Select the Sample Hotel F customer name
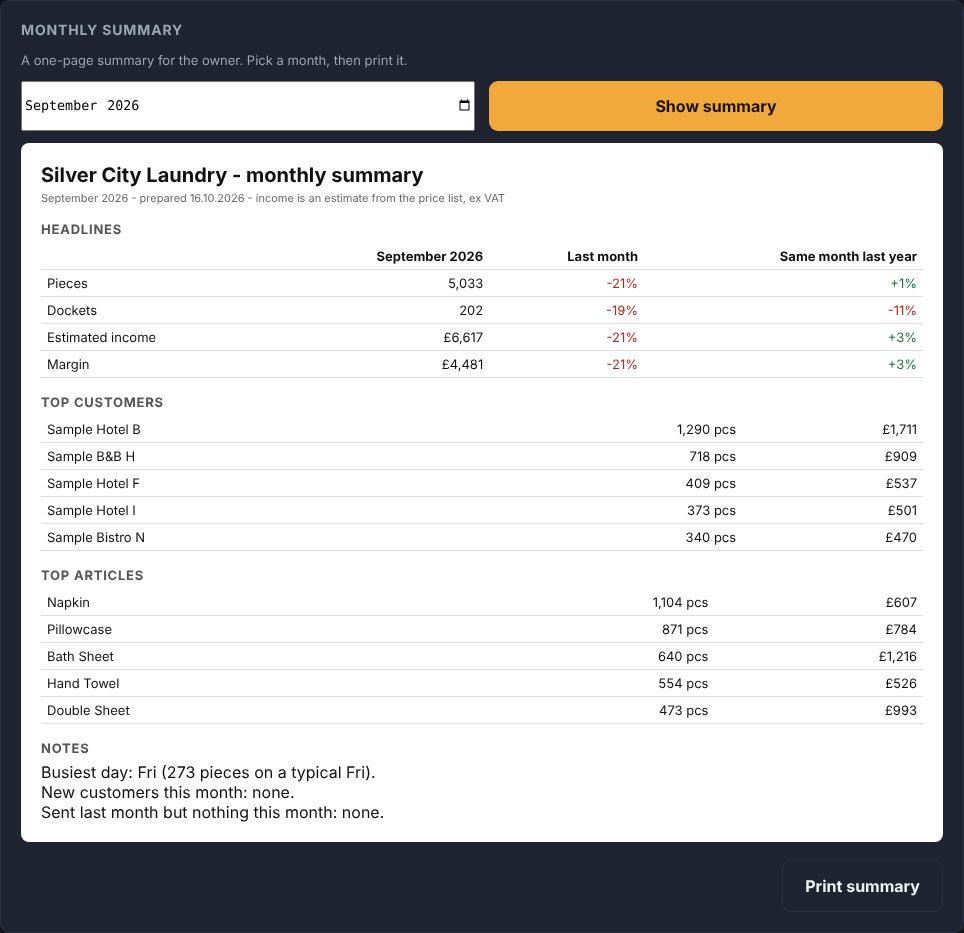 (x=93, y=484)
